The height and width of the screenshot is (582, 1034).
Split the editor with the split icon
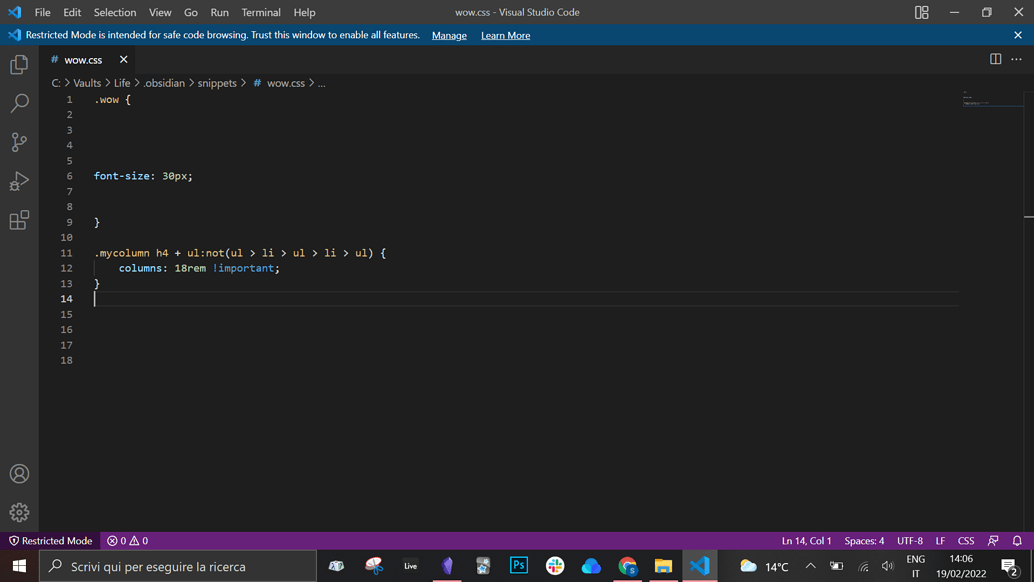(995, 59)
